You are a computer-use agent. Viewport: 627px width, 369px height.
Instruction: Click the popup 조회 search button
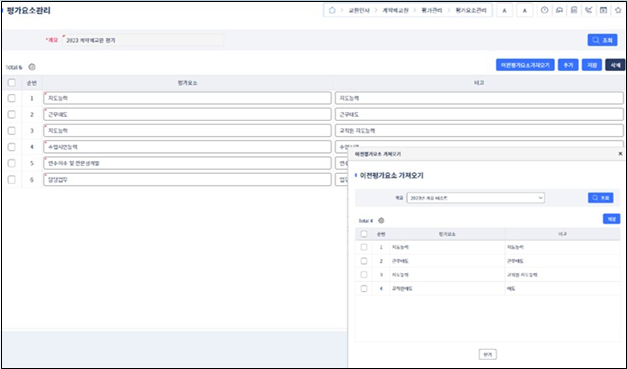tap(601, 198)
